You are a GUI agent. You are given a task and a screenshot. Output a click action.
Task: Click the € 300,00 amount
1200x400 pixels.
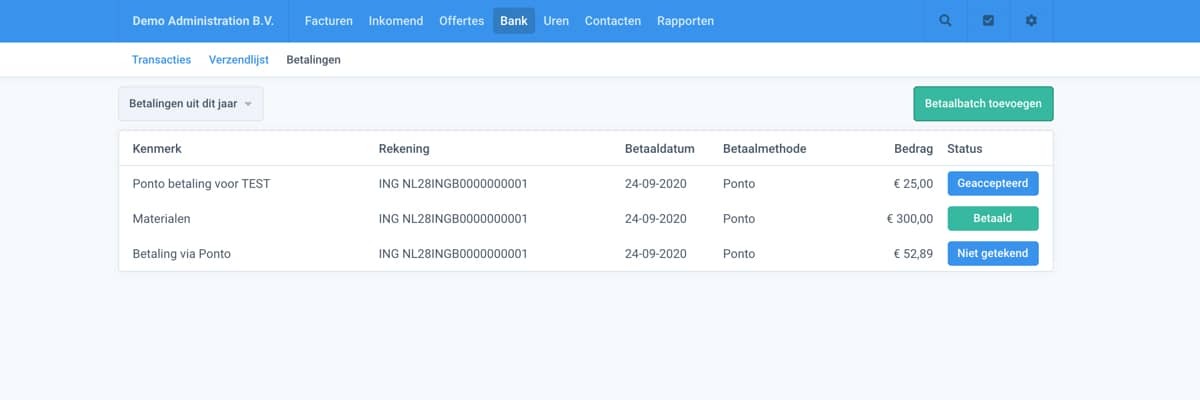click(910, 219)
